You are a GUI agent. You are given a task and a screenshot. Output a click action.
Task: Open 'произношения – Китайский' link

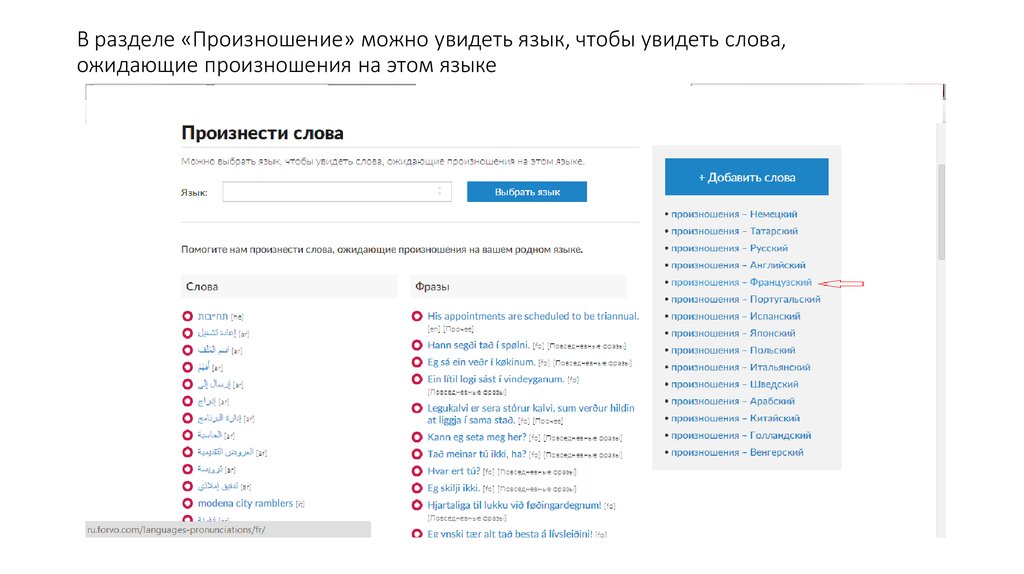(735, 418)
